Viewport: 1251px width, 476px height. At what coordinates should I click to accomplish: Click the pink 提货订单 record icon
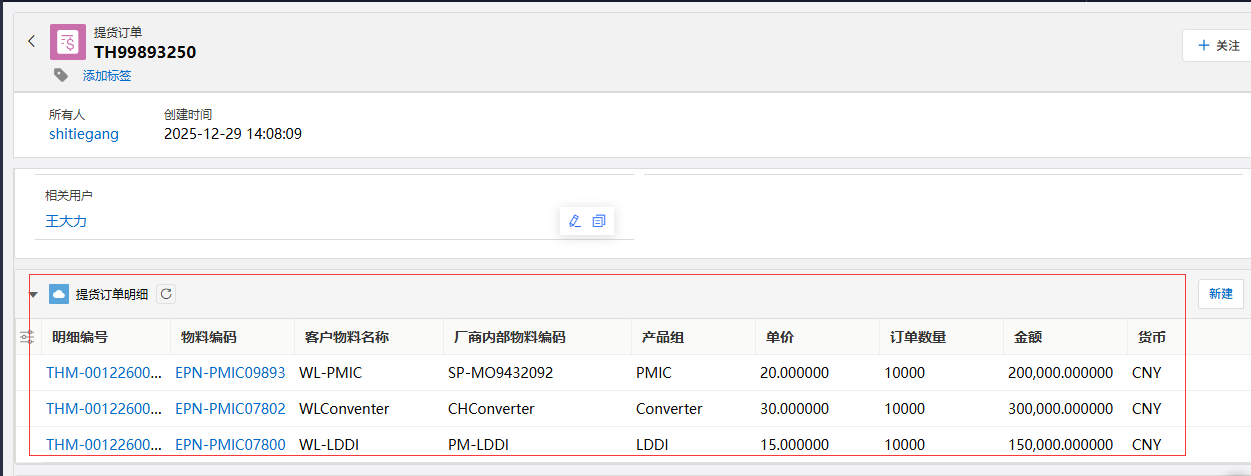68,42
